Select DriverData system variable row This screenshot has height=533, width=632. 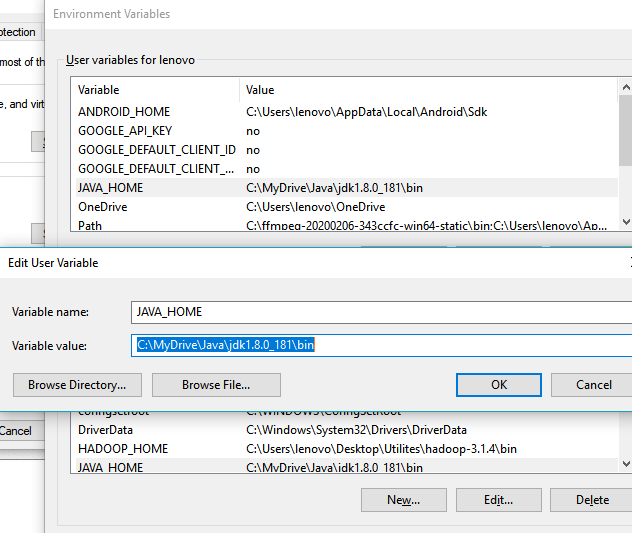[347, 430]
